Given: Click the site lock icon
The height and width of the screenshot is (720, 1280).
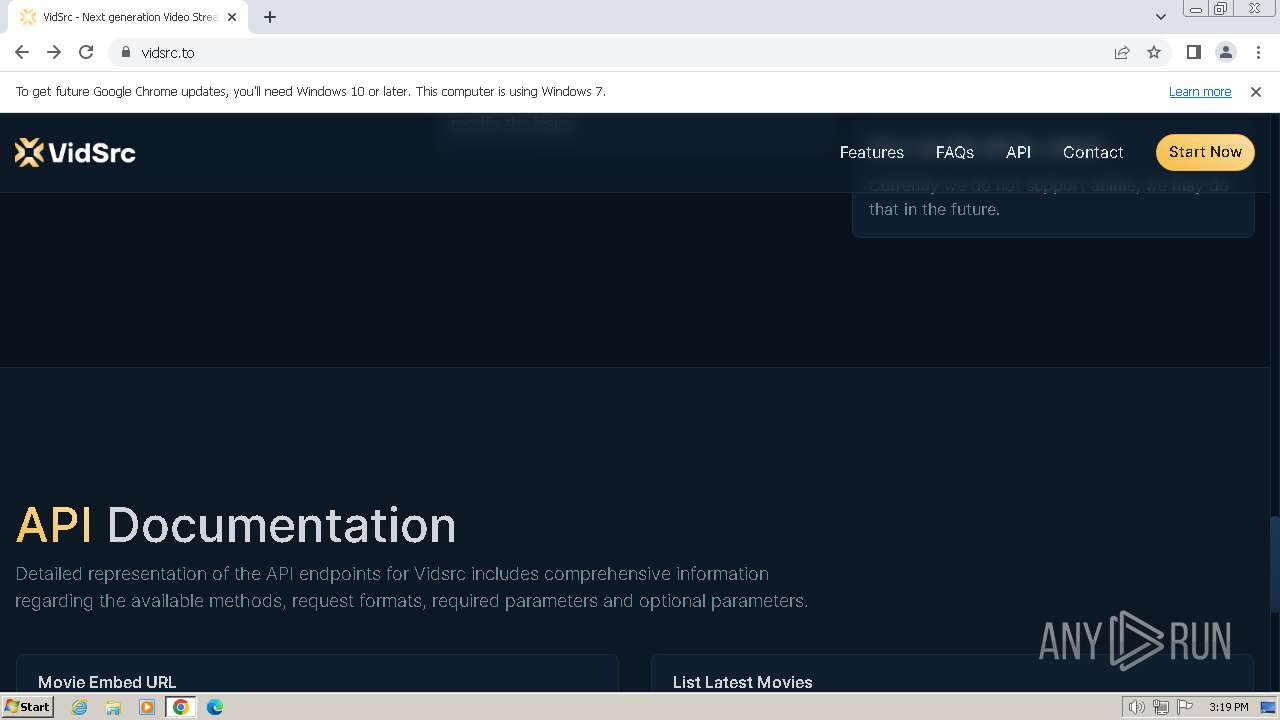Looking at the screenshot, I should (x=126, y=52).
